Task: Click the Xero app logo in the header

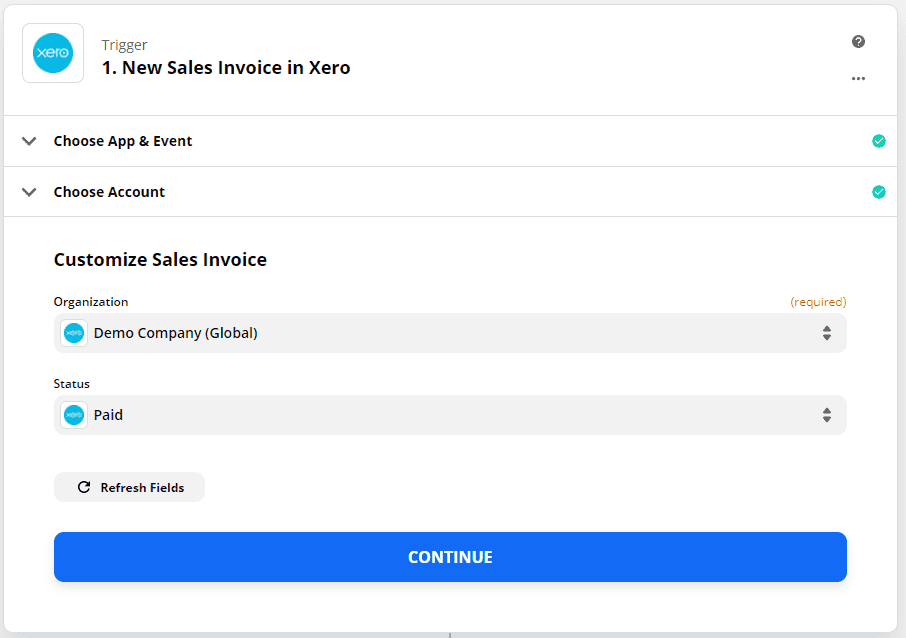Action: [x=53, y=53]
